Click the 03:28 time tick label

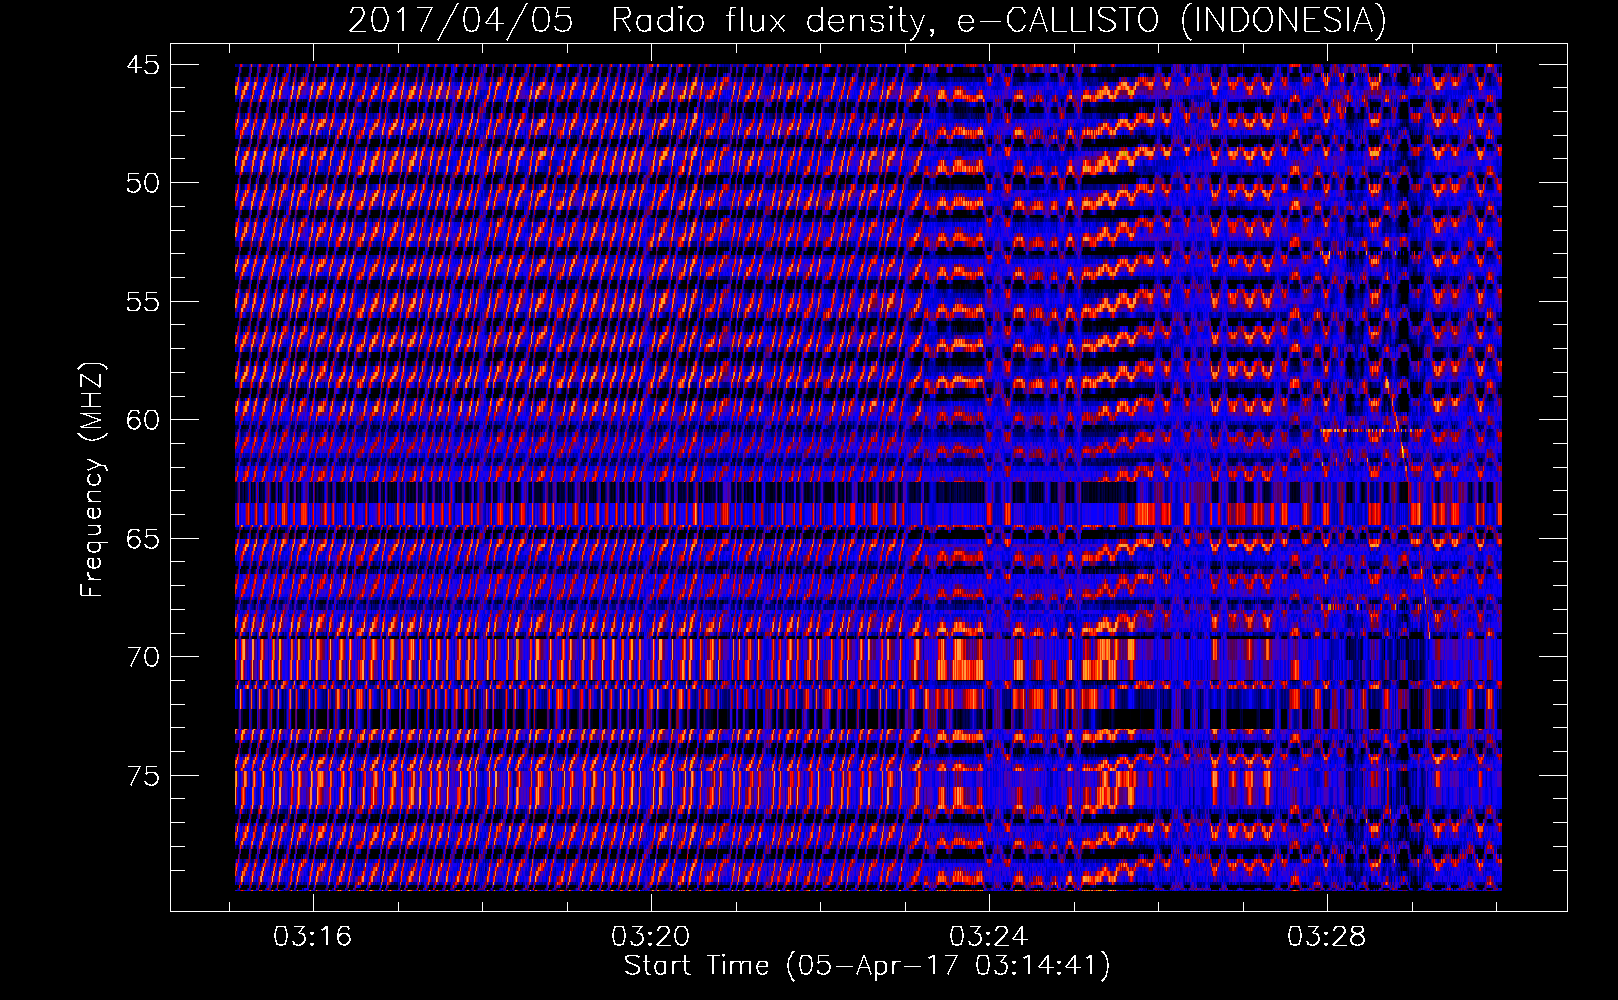(1327, 937)
